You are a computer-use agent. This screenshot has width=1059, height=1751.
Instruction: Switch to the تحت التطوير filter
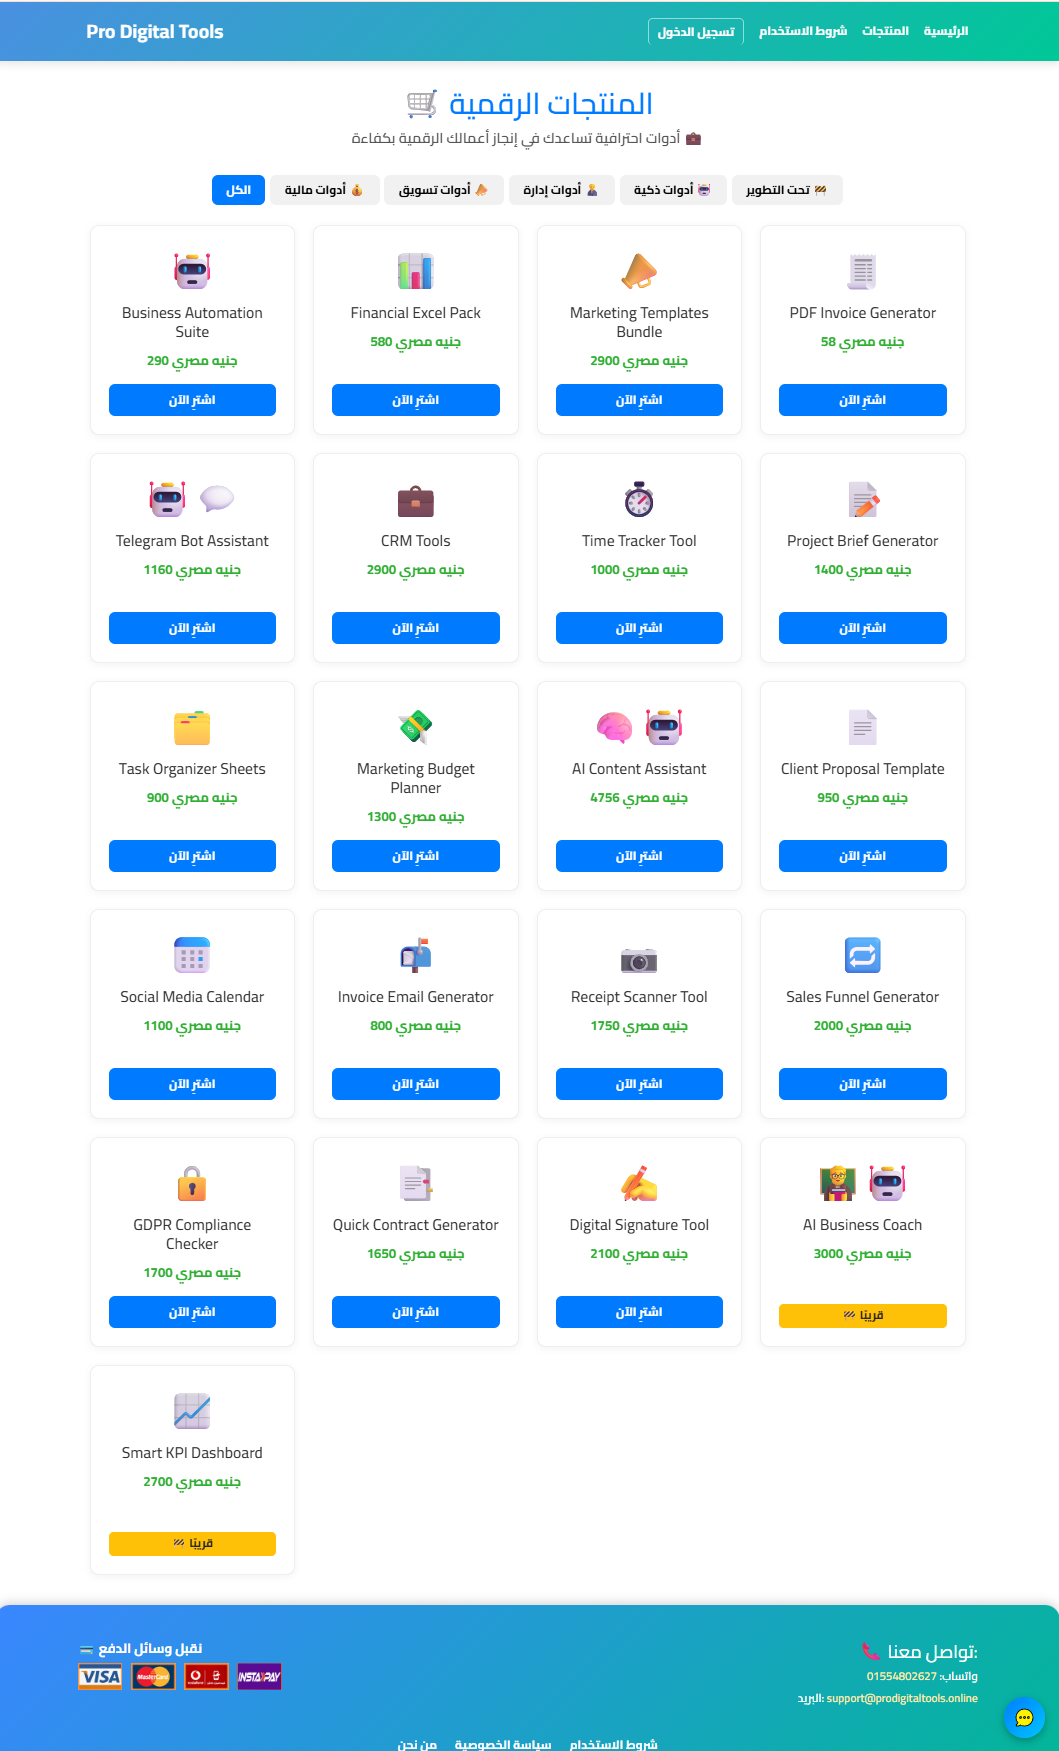(x=786, y=190)
